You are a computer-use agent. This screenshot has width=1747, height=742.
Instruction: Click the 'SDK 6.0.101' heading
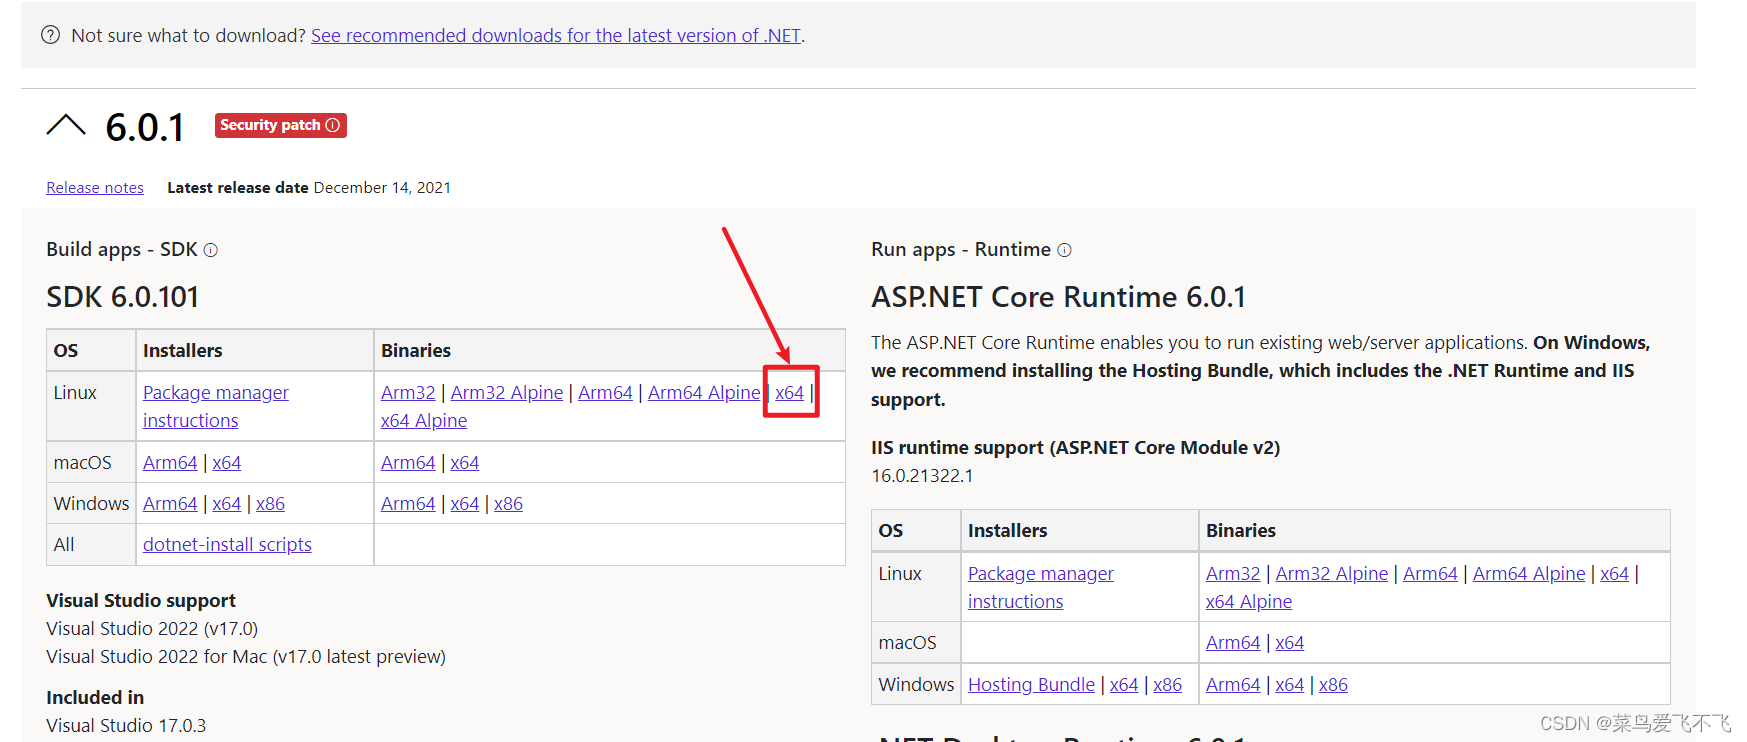tap(122, 297)
